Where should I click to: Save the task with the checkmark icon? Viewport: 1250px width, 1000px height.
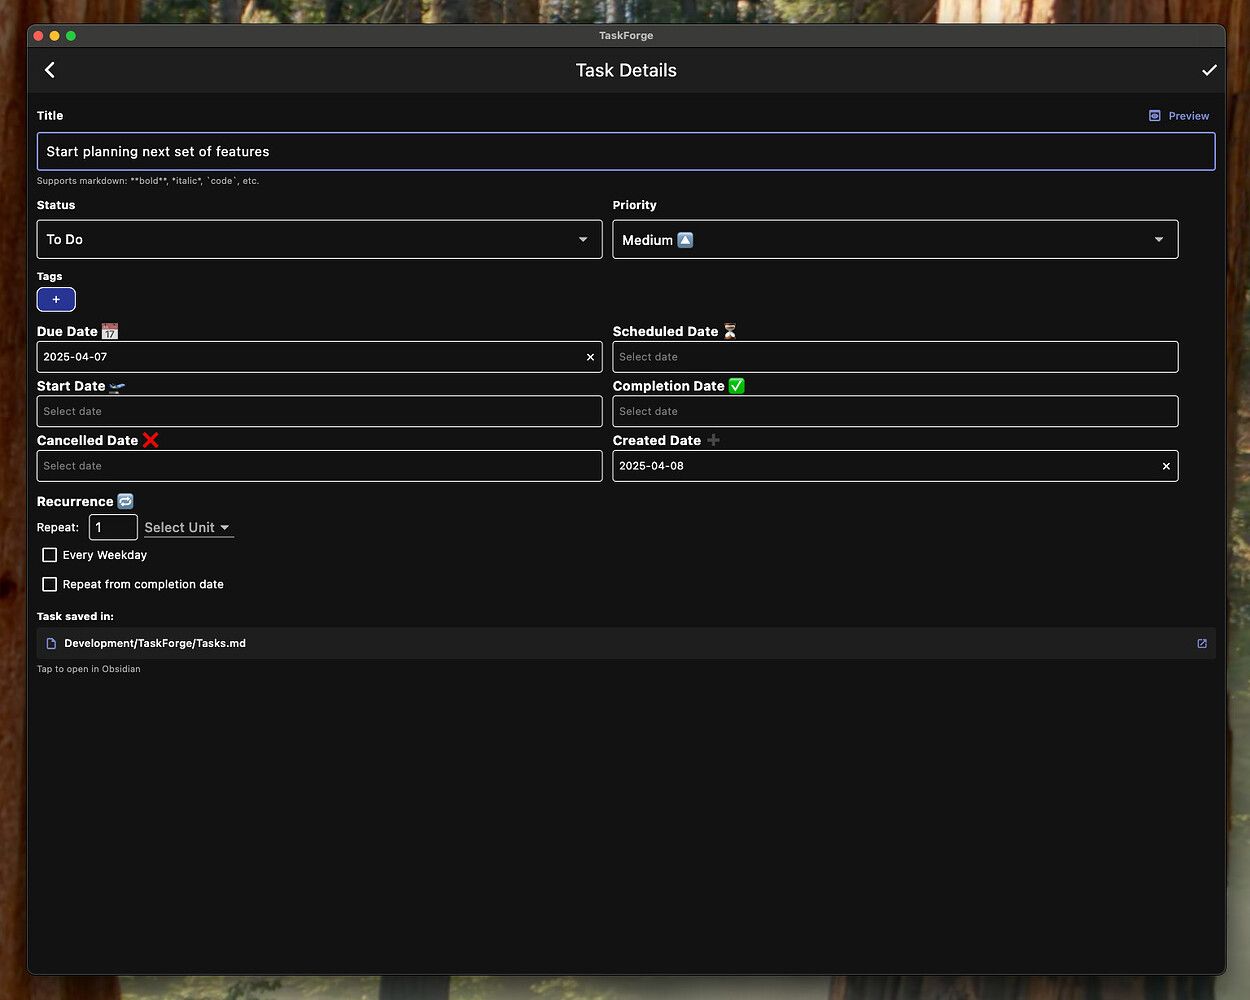[x=1209, y=69]
